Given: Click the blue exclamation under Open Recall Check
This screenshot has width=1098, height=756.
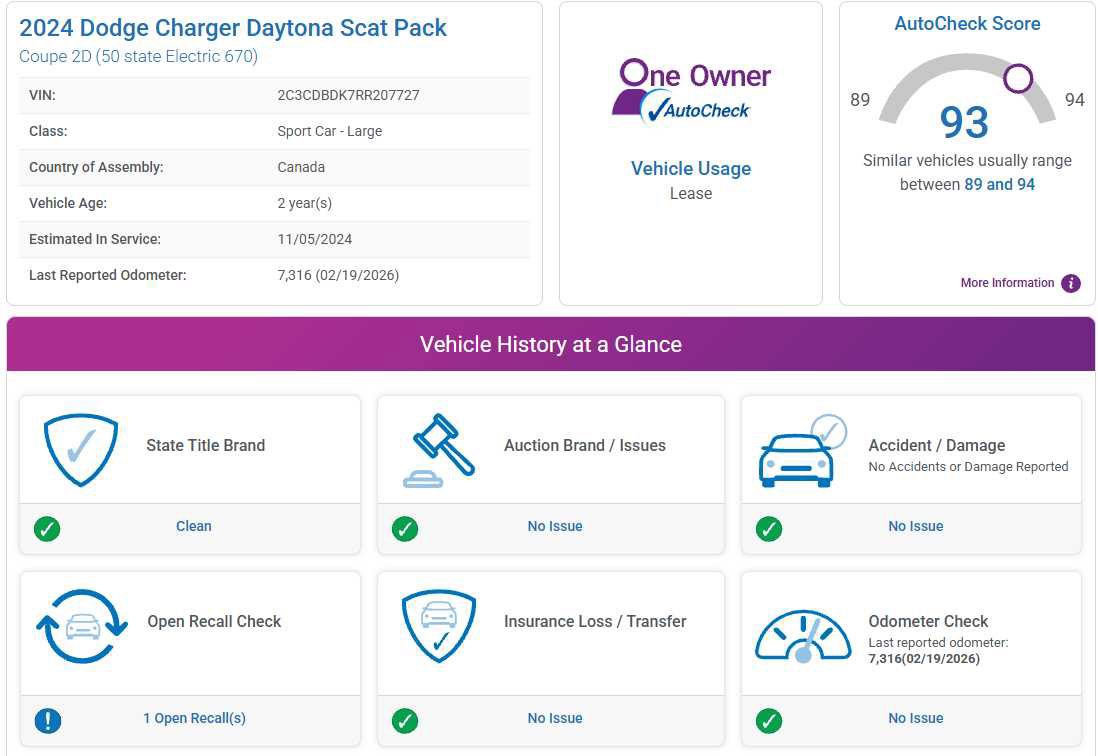Looking at the screenshot, I should click(x=47, y=720).
